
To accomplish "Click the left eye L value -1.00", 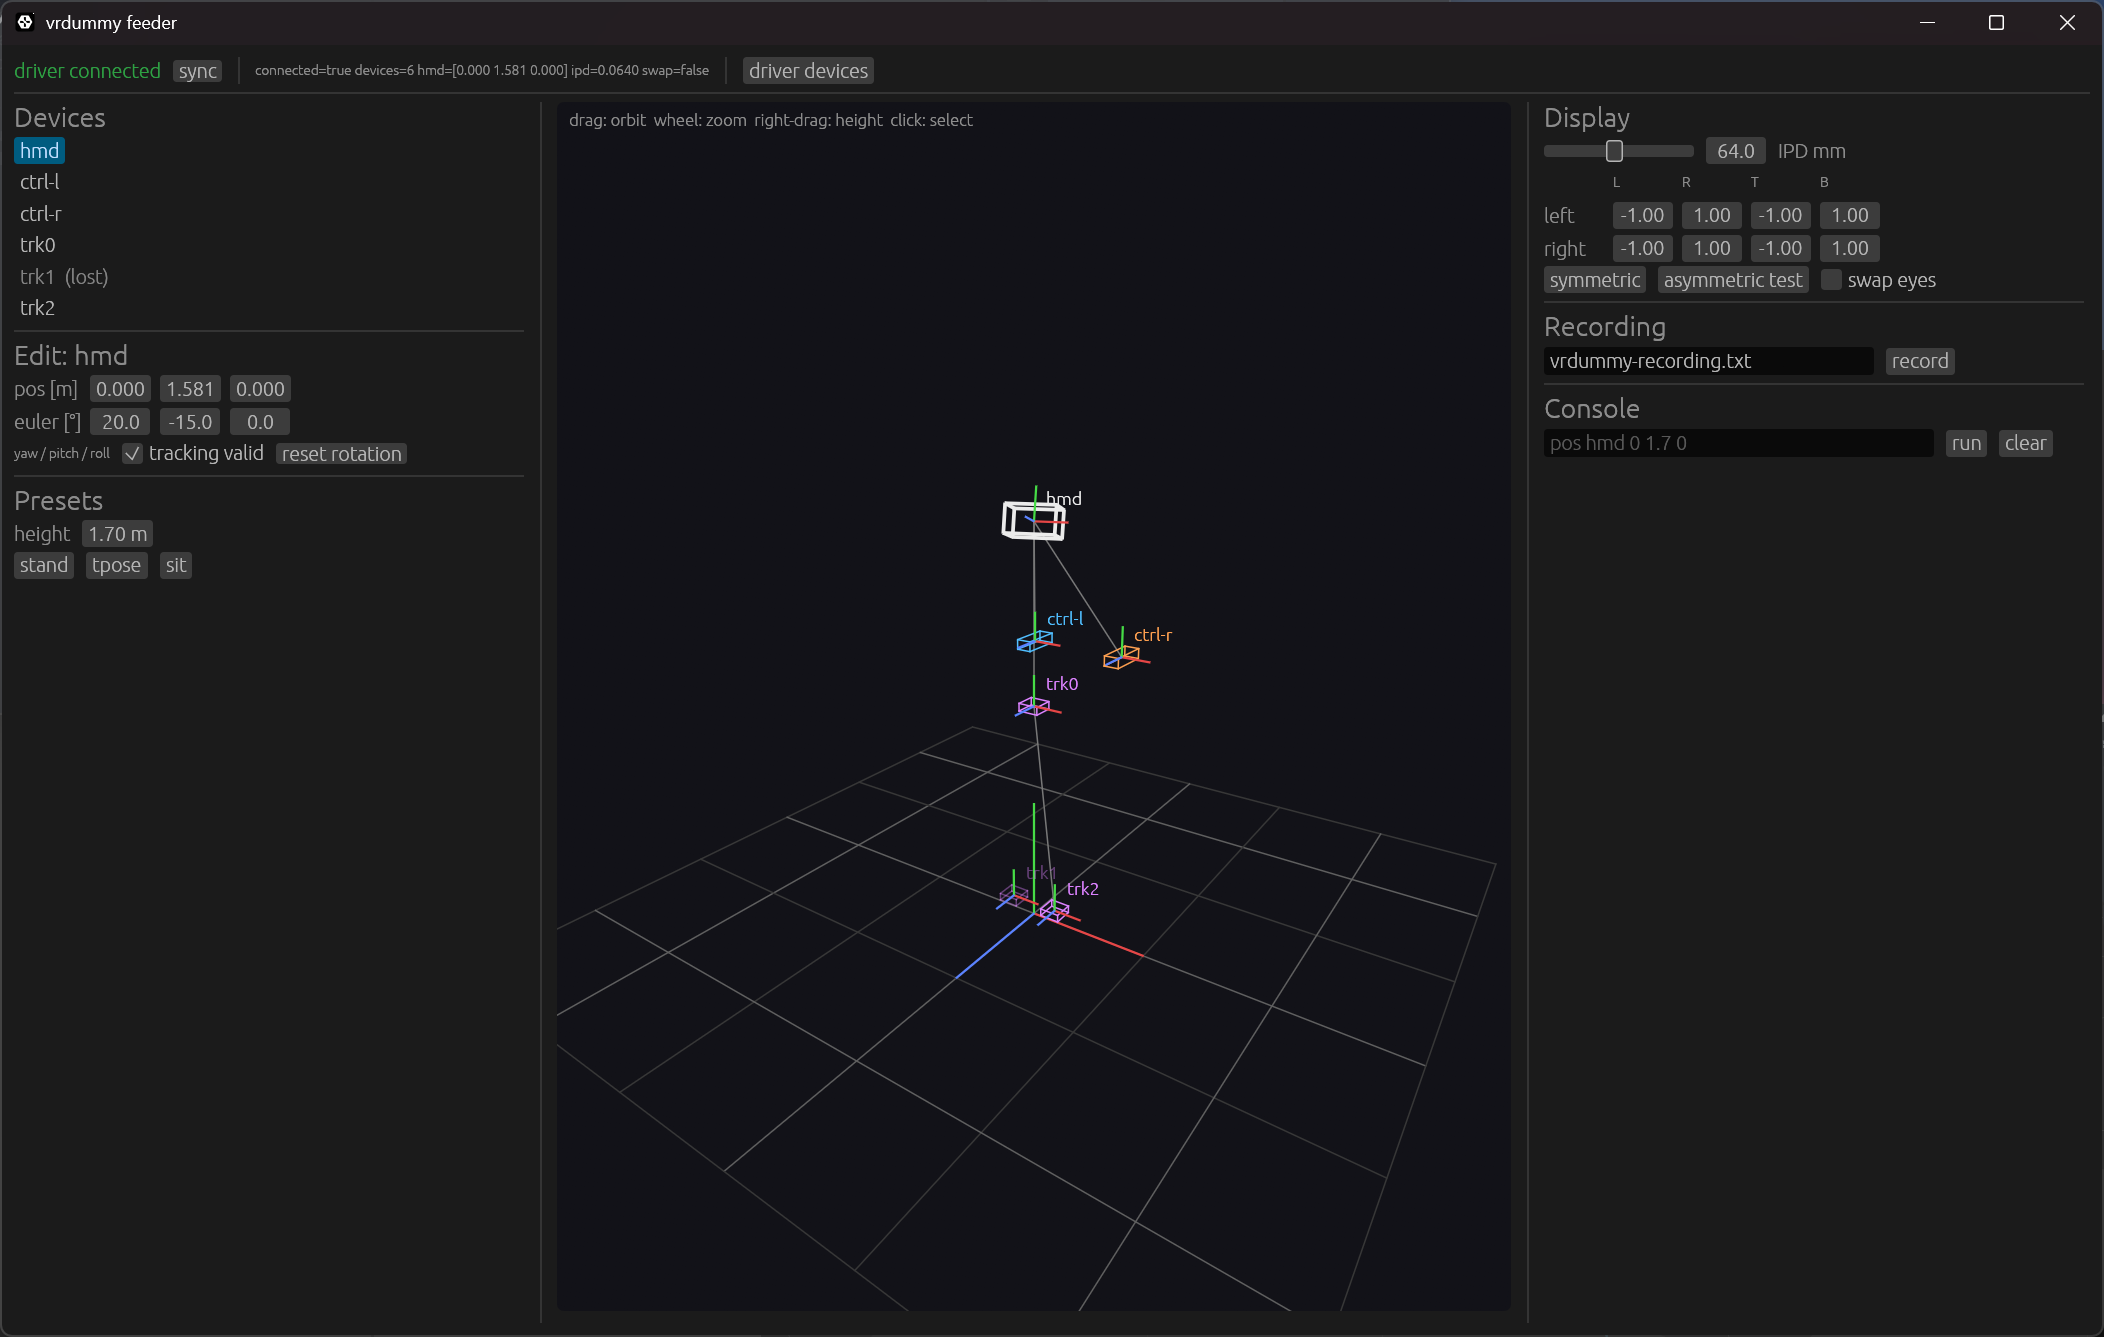I will click(x=1642, y=215).
